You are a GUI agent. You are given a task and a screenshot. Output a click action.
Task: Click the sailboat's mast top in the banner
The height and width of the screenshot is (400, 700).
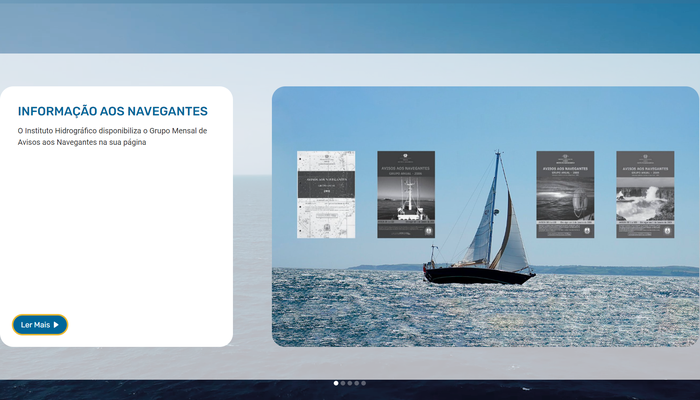(x=498, y=155)
